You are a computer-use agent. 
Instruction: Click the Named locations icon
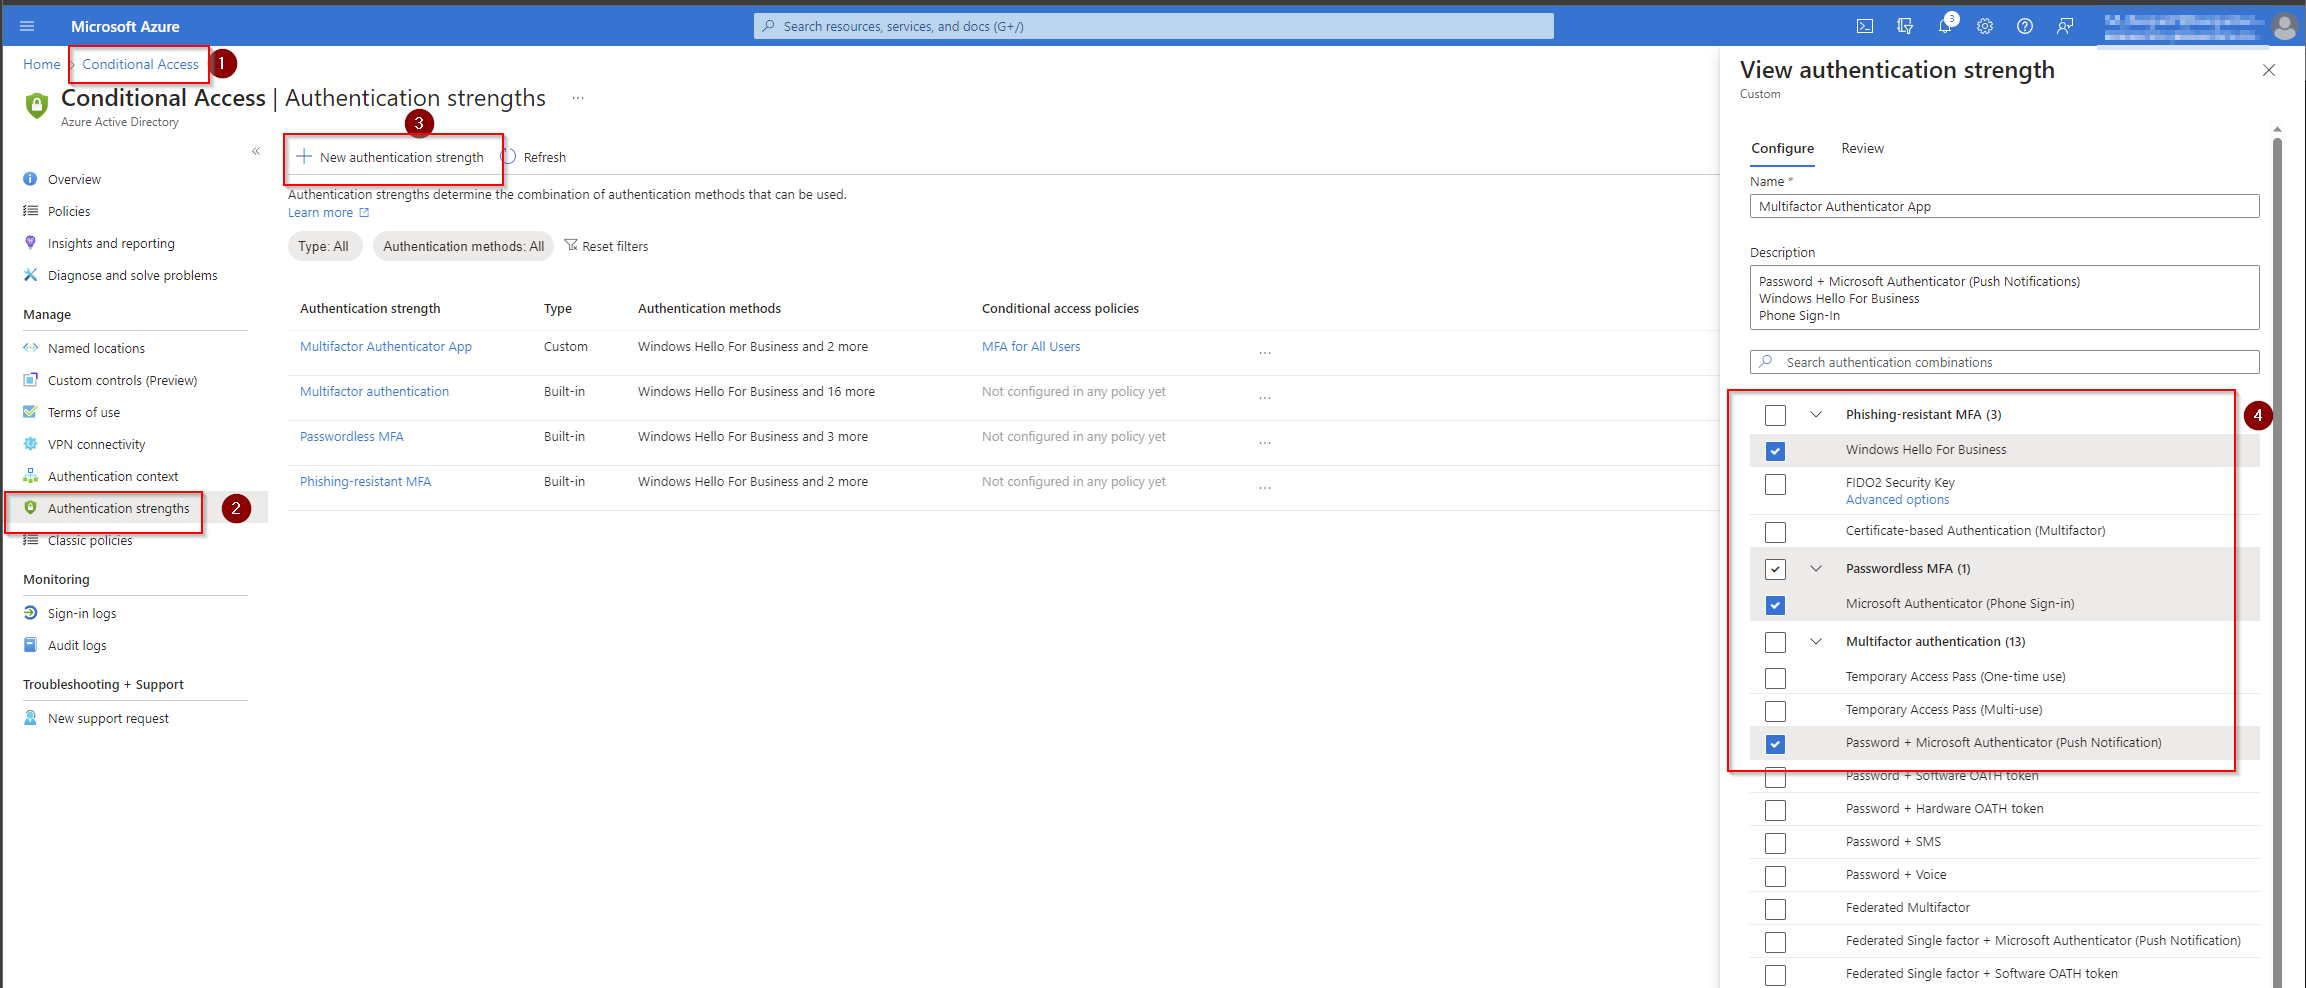[x=30, y=348]
